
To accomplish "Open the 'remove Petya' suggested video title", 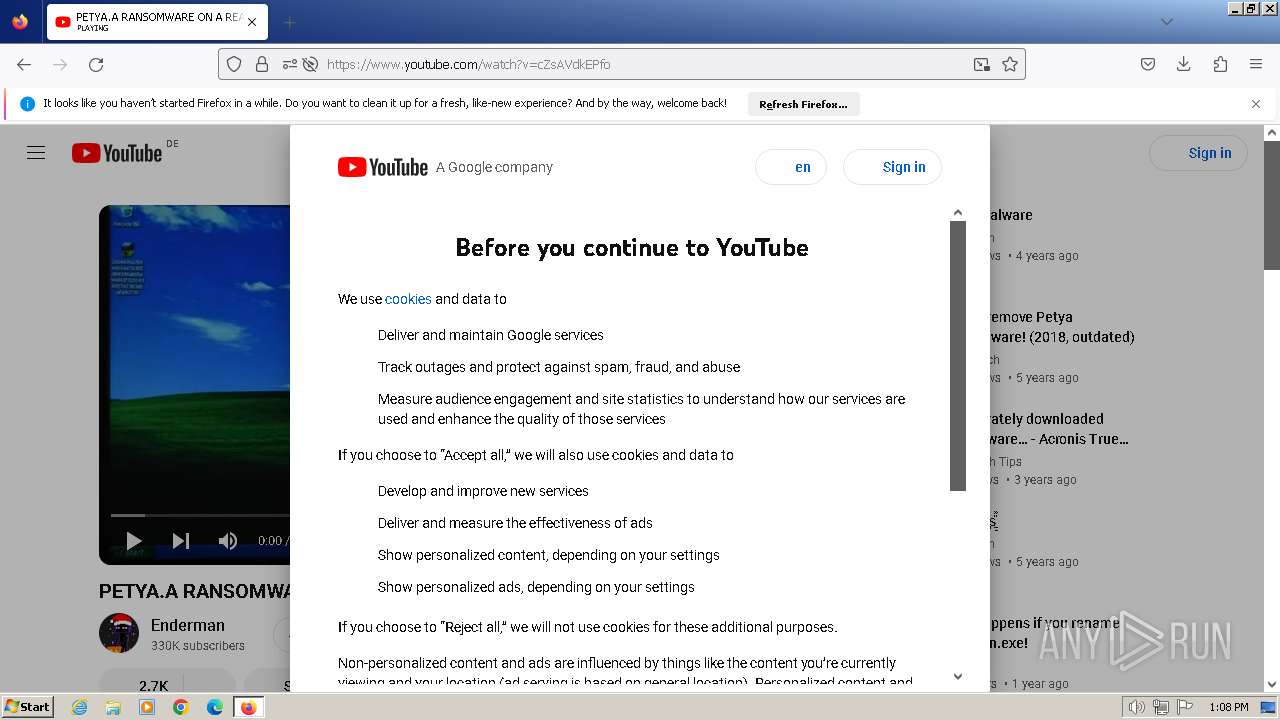I will point(1062,327).
